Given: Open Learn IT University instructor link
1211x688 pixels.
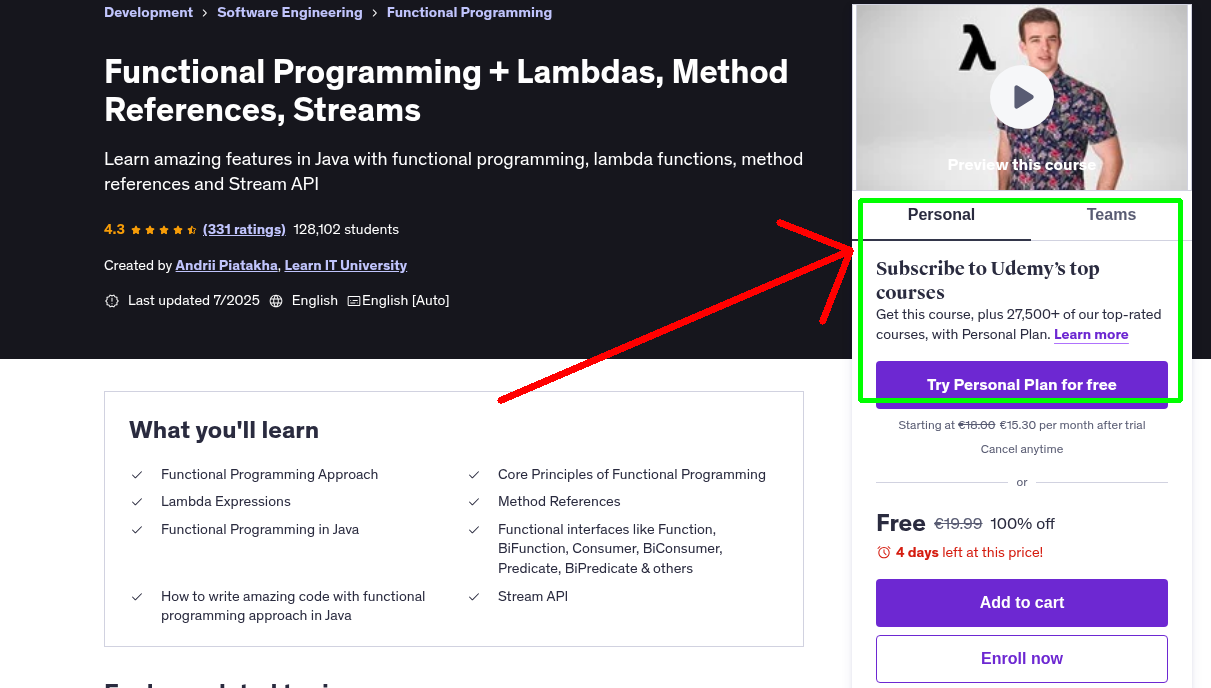Looking at the screenshot, I should tap(346, 265).
